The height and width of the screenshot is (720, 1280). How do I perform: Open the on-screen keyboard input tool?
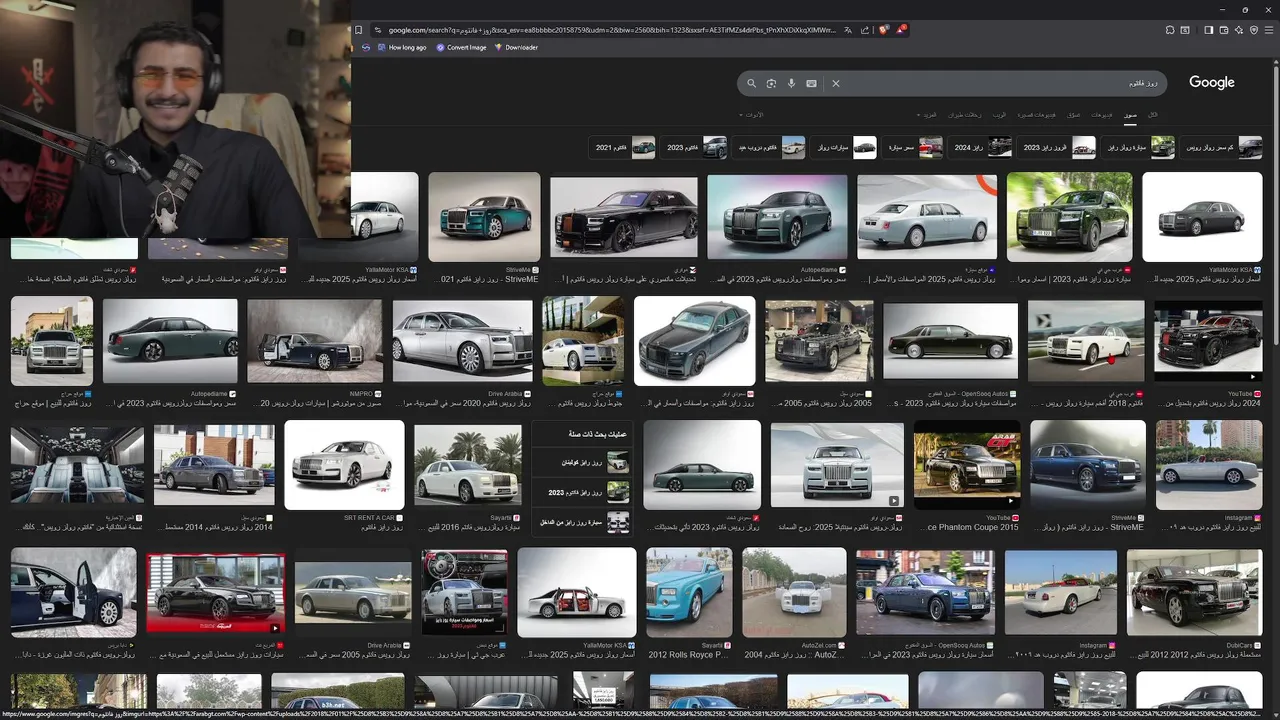[811, 84]
